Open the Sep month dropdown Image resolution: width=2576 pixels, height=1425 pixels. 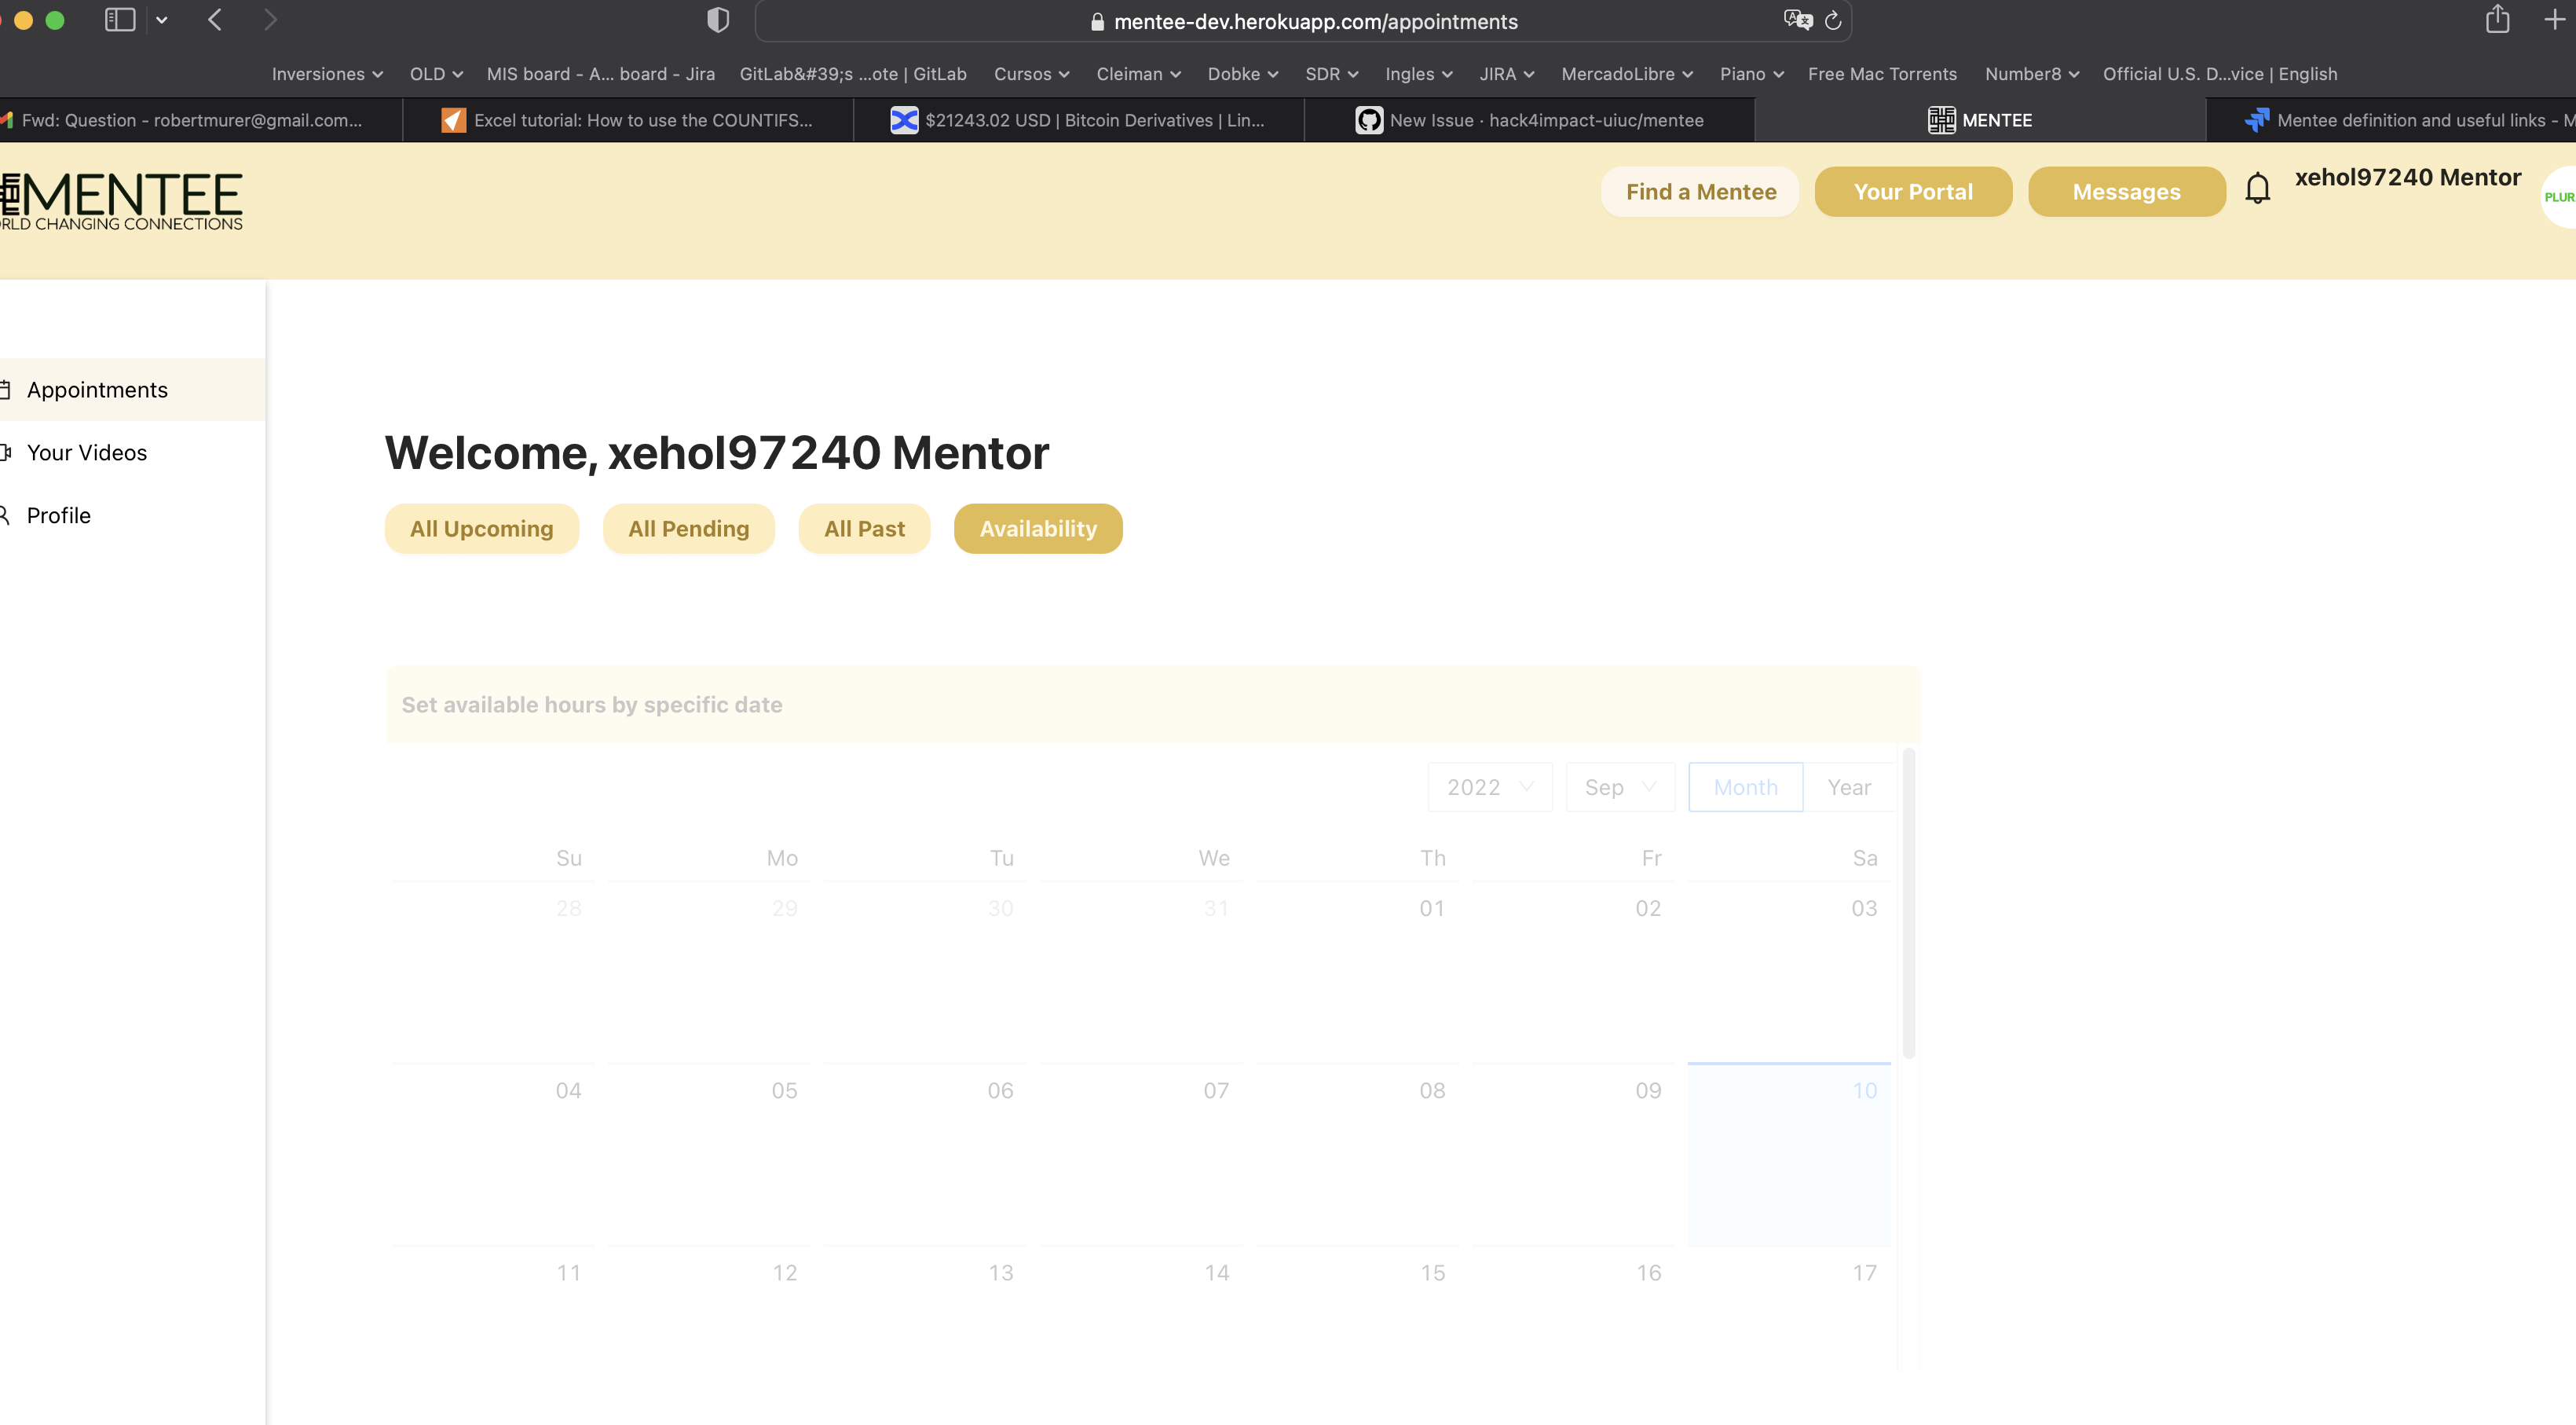tap(1619, 787)
